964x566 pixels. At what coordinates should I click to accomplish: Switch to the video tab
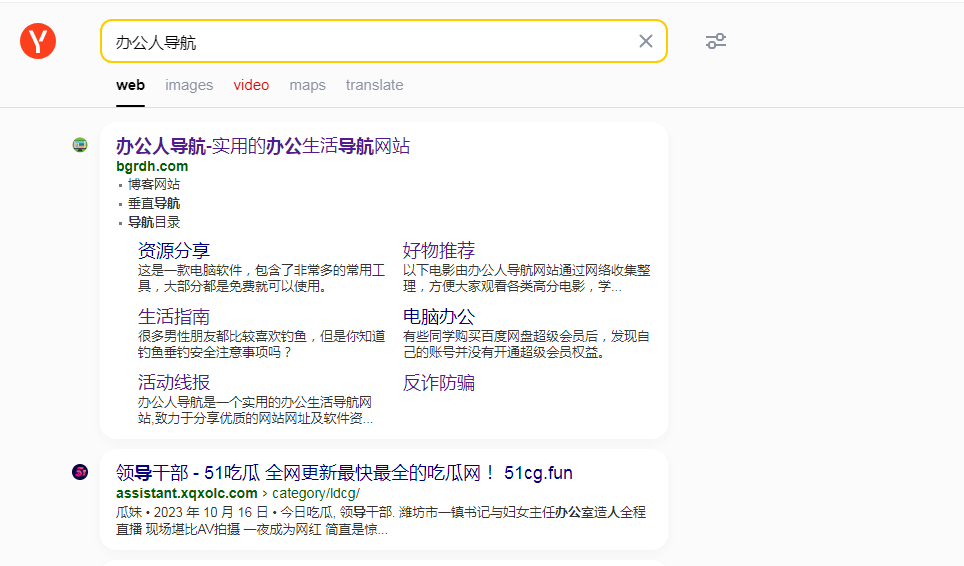(251, 85)
